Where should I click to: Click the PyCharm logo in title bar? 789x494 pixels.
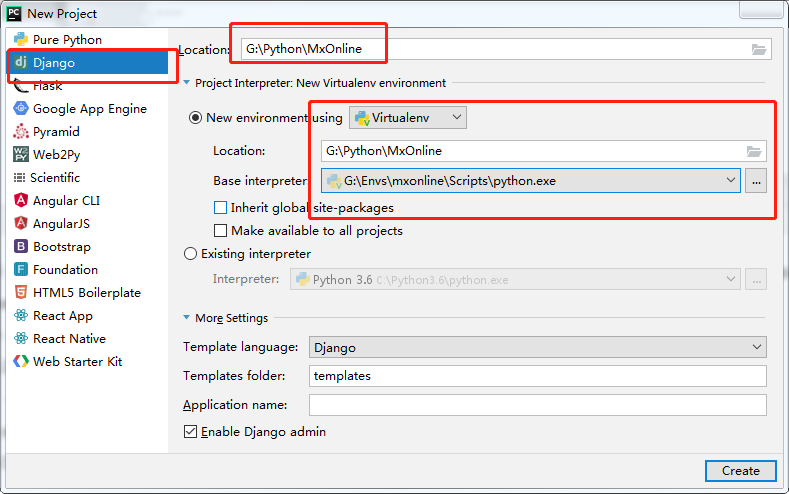tap(14, 14)
